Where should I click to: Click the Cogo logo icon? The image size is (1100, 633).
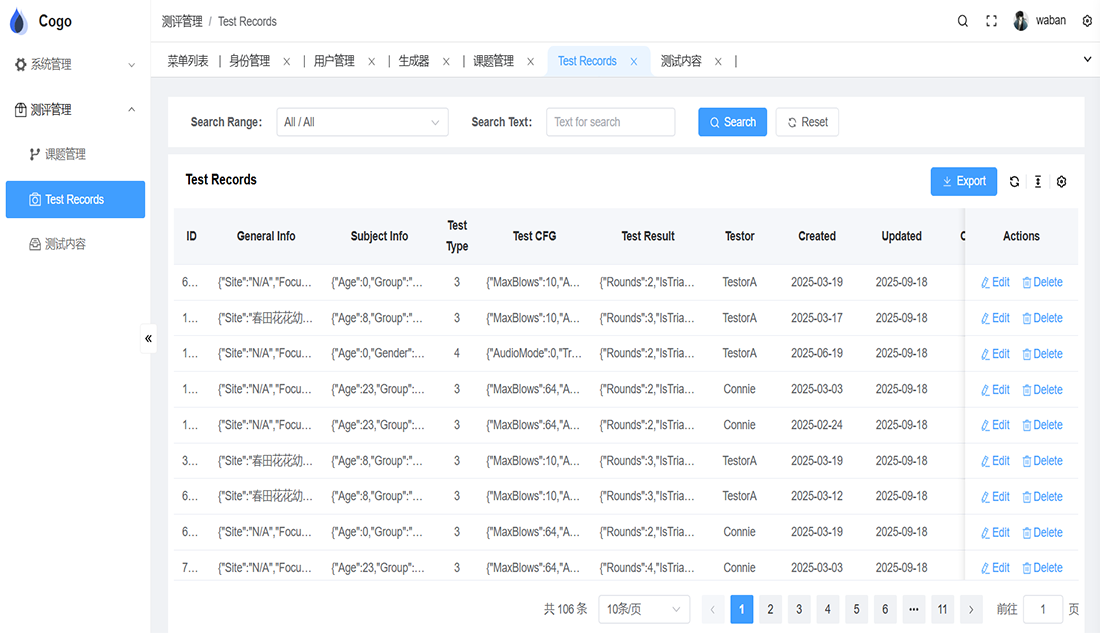coord(19,21)
